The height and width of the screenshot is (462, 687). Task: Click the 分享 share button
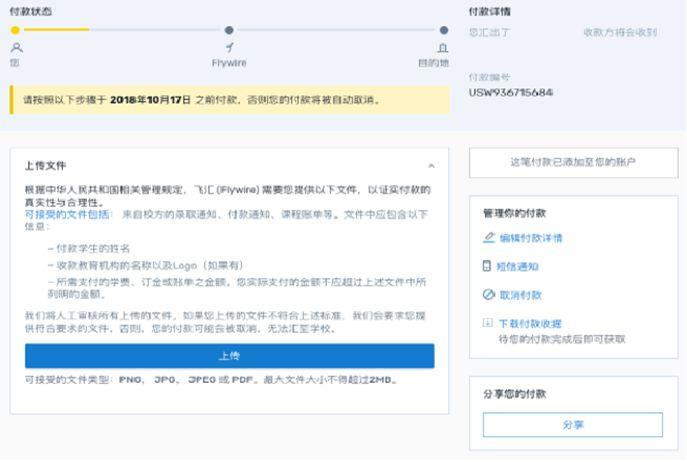click(572, 425)
